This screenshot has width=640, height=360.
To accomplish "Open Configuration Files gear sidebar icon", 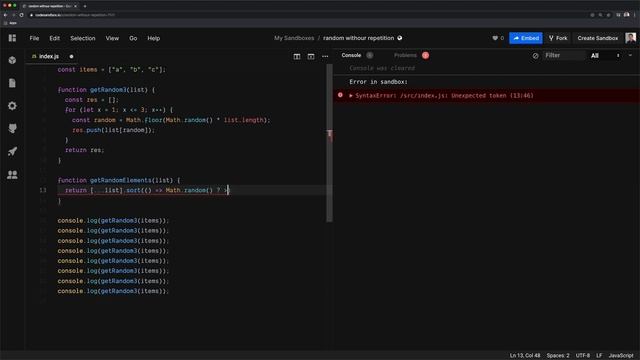I will pyautogui.click(x=12, y=106).
